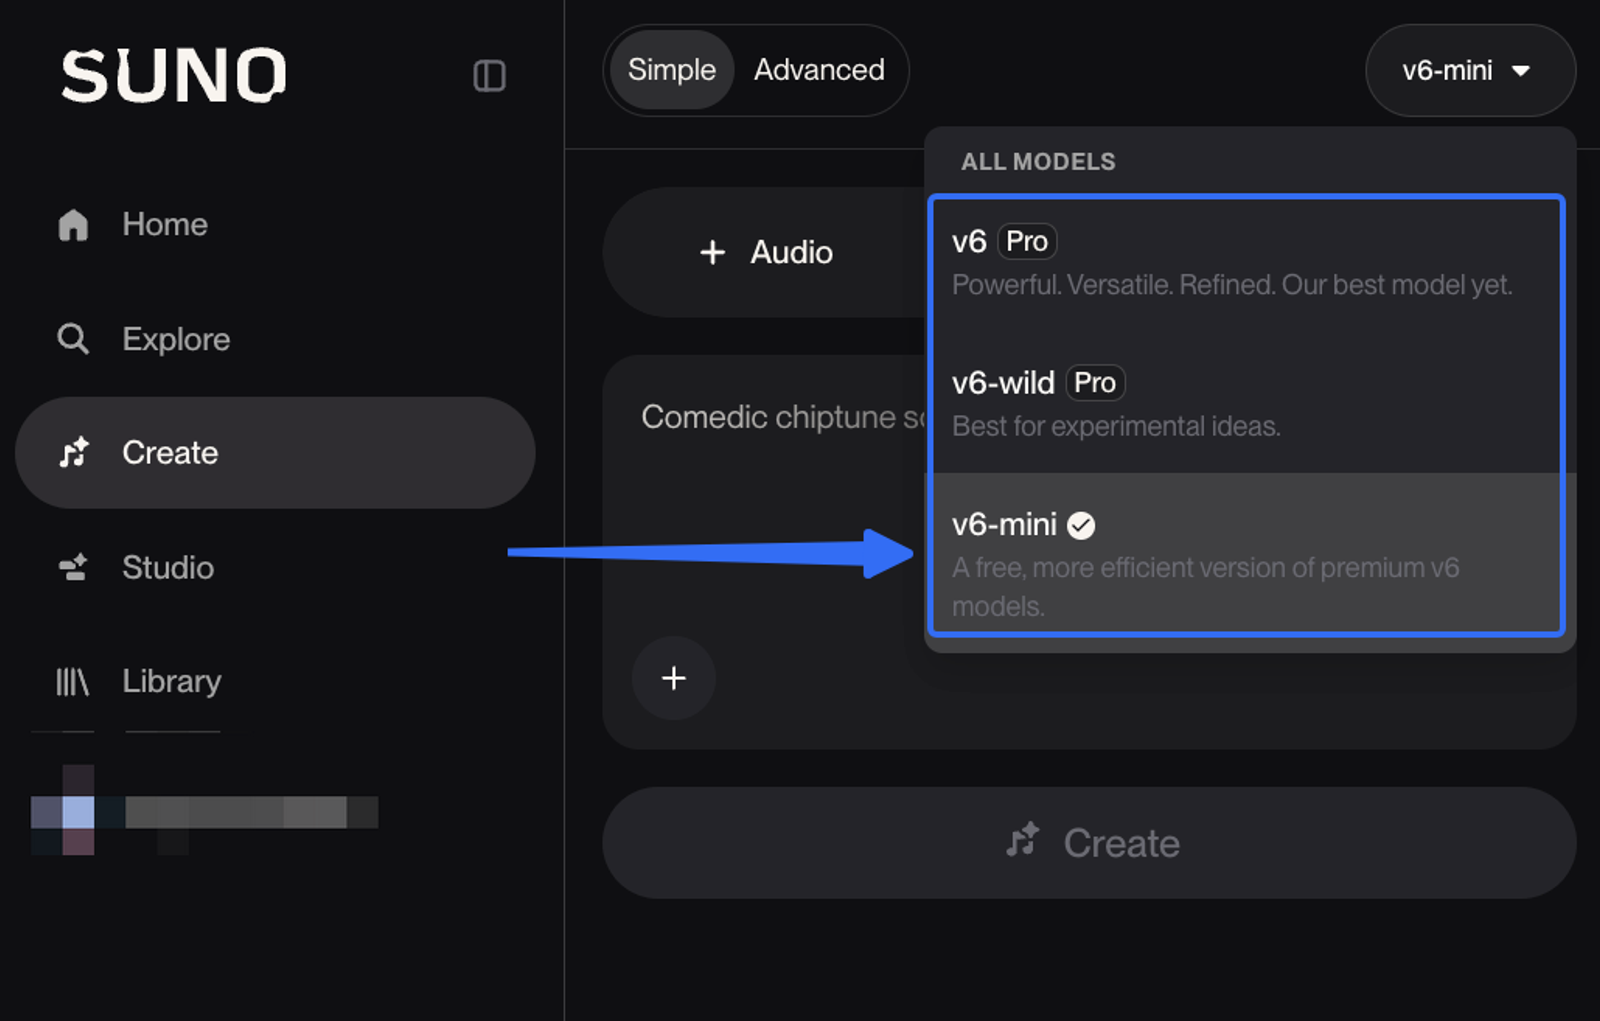Switch to Simple mode
This screenshot has width=1600, height=1021.
[671, 70]
